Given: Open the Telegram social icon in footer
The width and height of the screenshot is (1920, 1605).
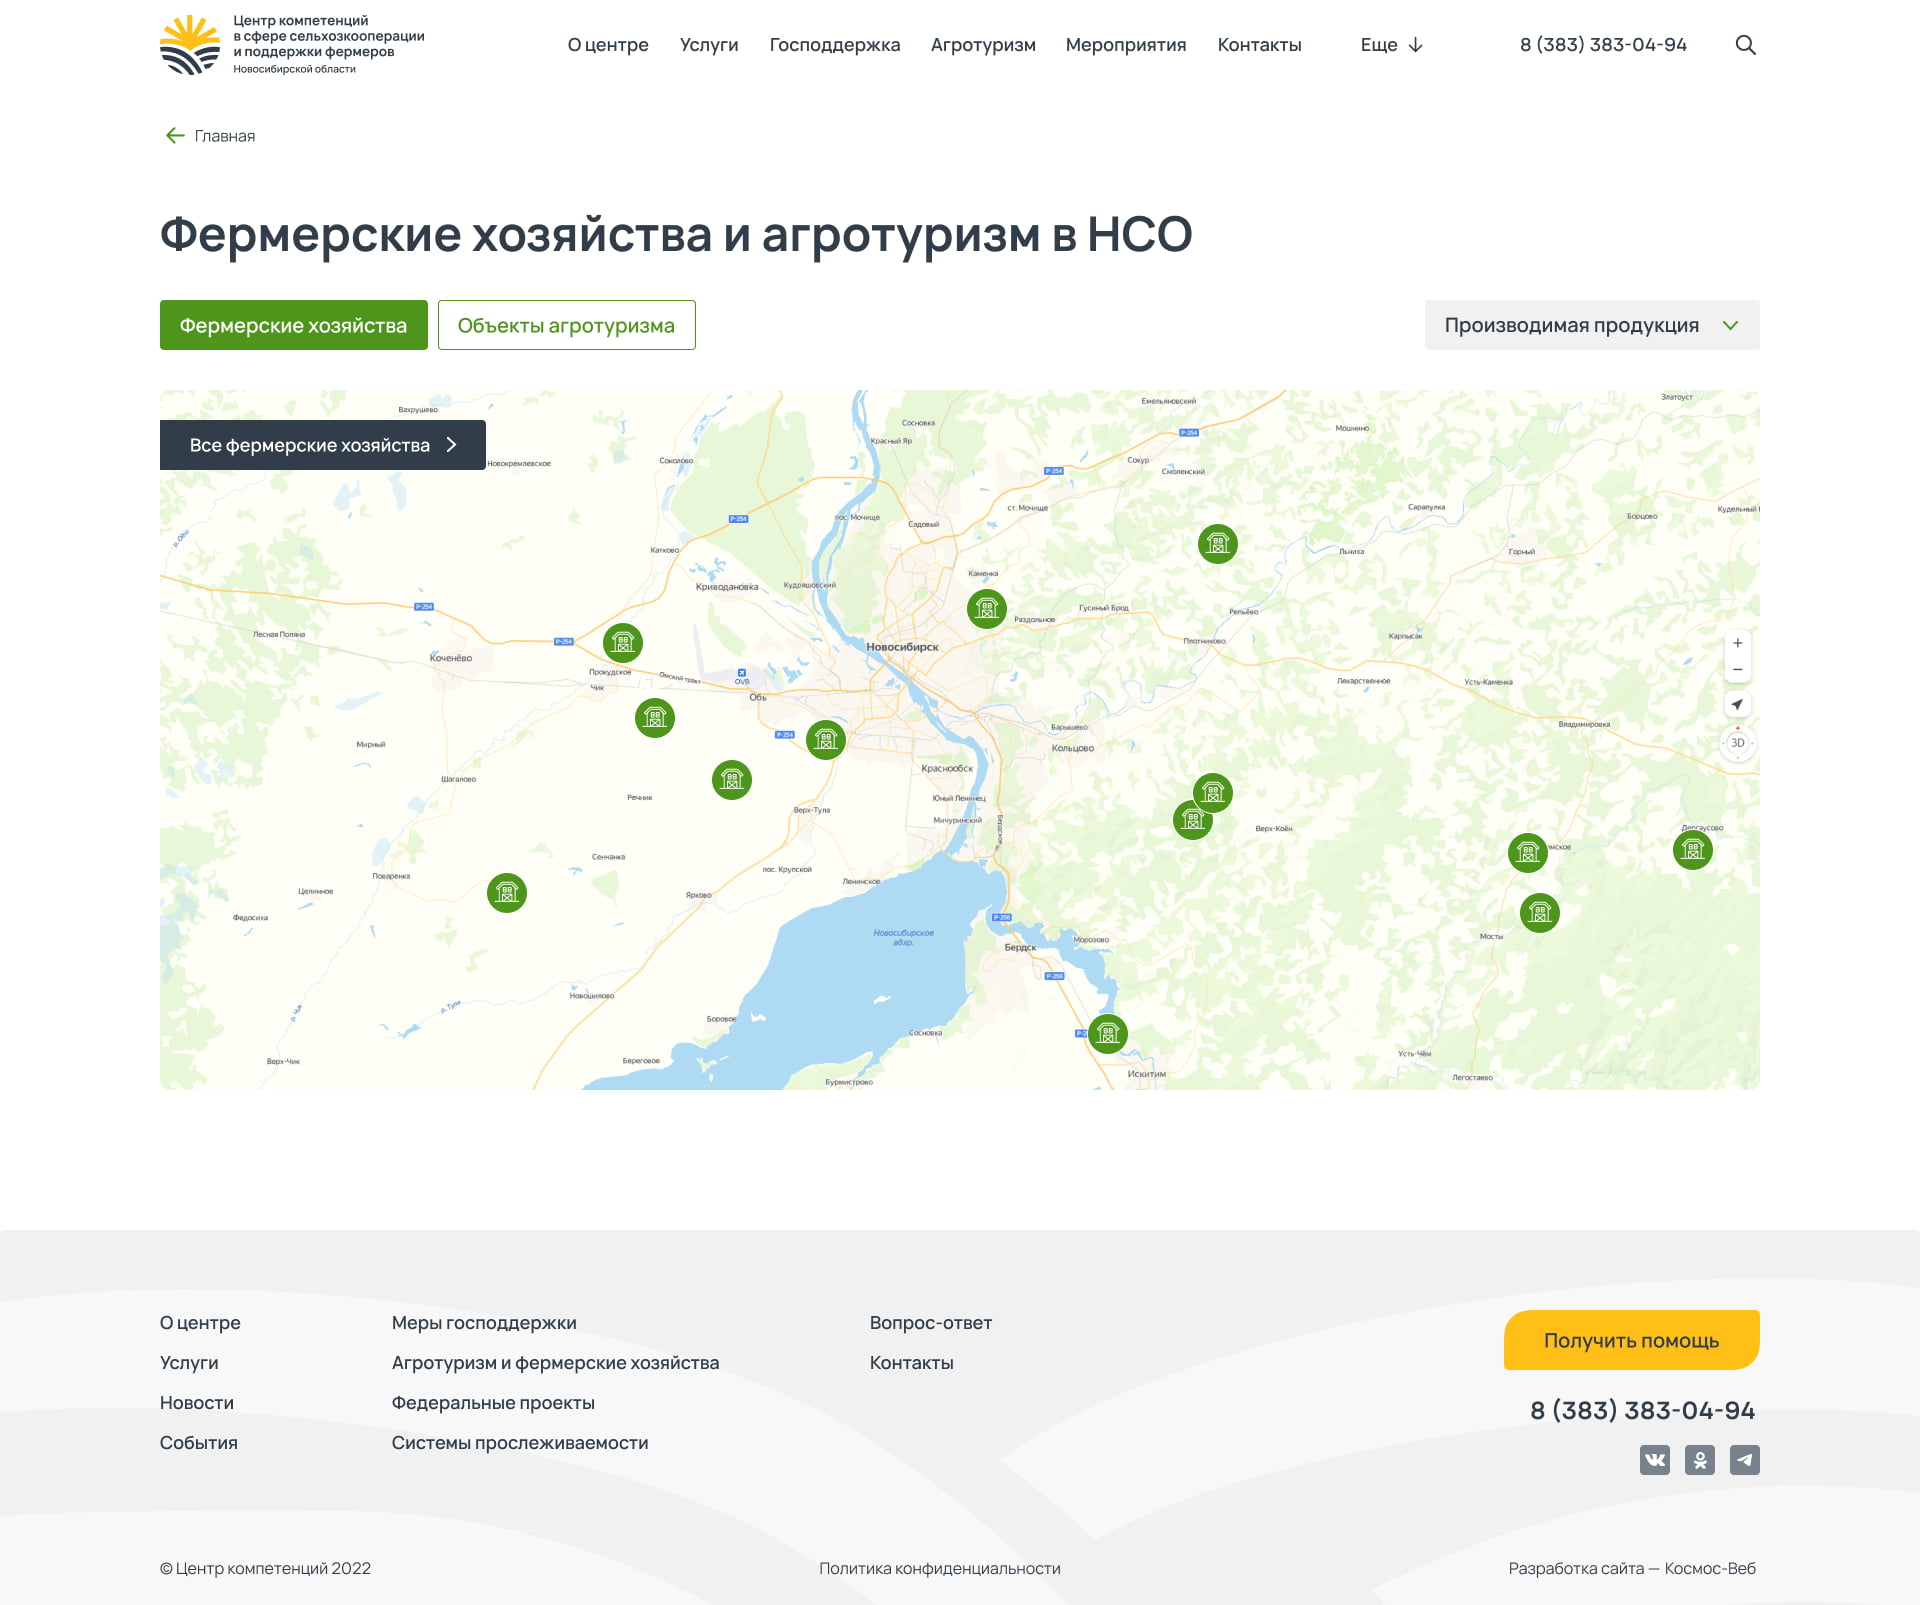Looking at the screenshot, I should (x=1744, y=1460).
